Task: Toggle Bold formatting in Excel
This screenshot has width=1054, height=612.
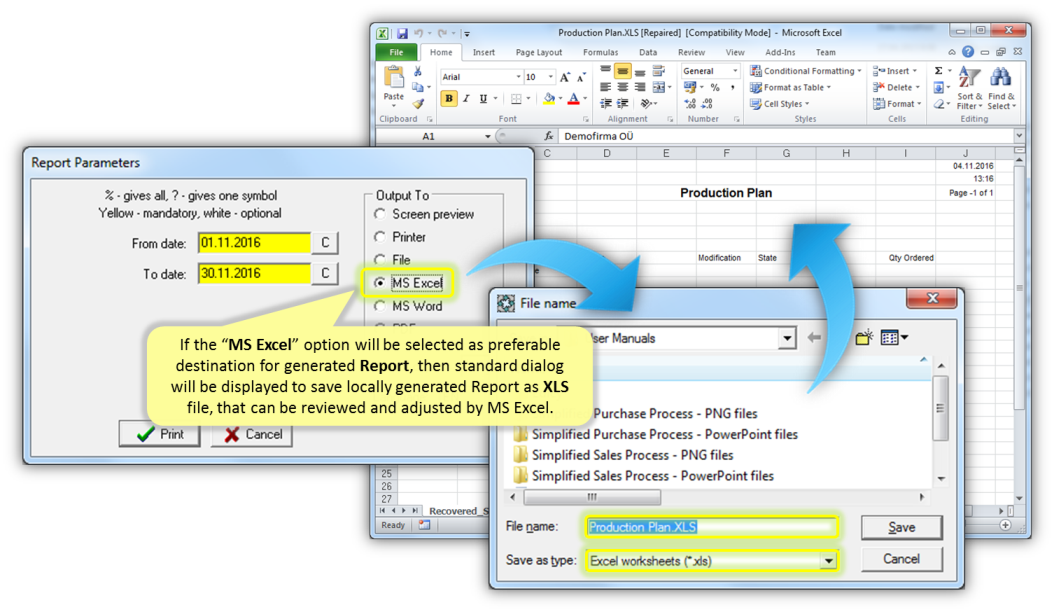Action: tap(448, 99)
